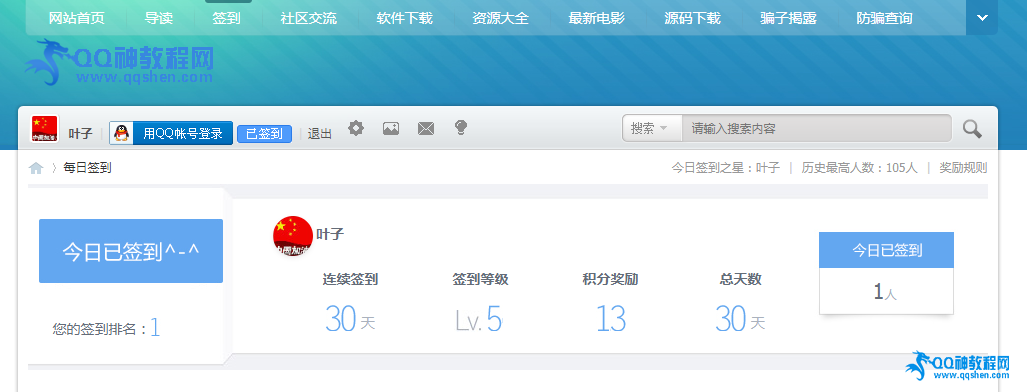This screenshot has height=392, width=1027.
Task: Open the 资源大全 menu item
Action: pos(500,18)
